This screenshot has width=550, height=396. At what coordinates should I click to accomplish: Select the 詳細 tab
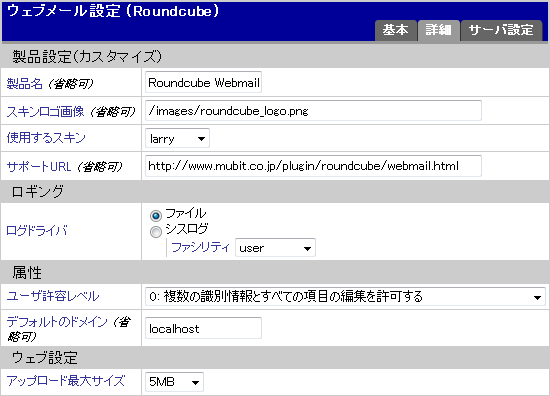pyautogui.click(x=438, y=31)
